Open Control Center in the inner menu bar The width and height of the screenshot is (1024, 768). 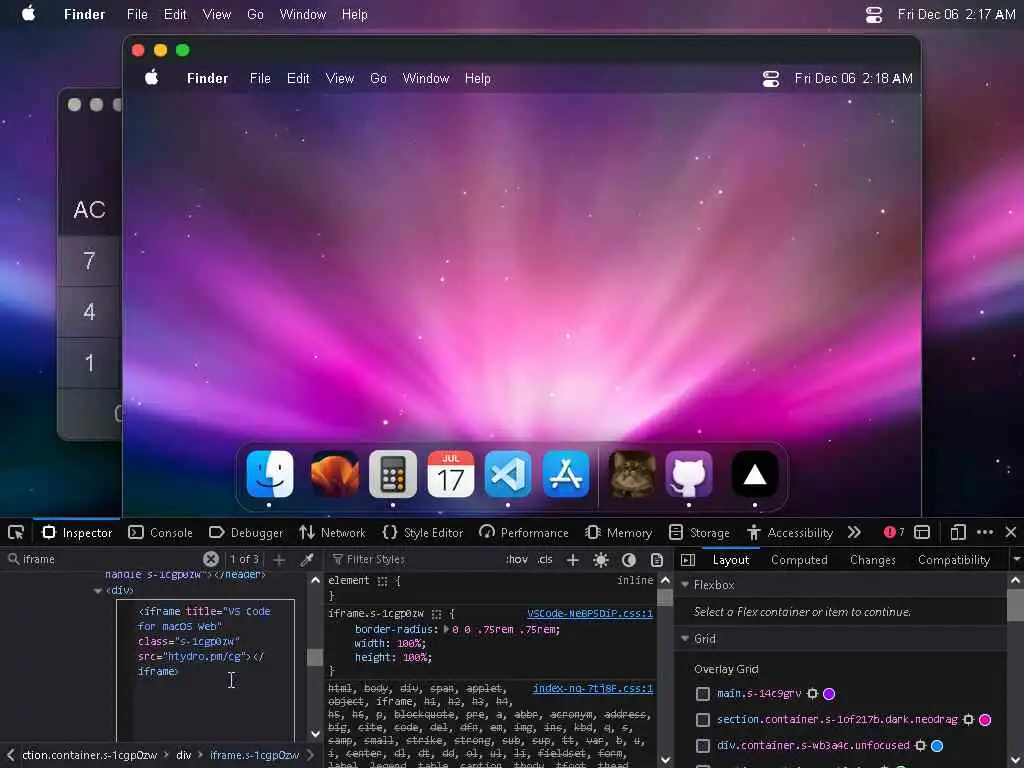(771, 79)
